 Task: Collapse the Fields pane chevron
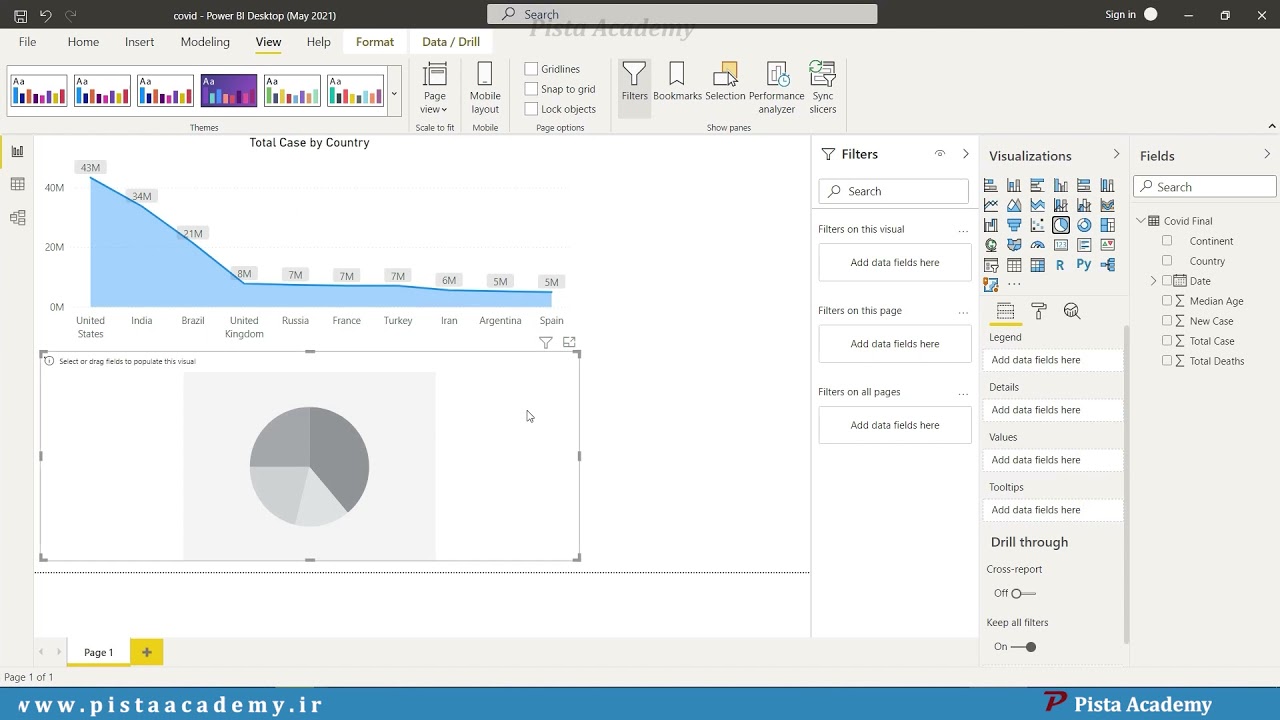pyautogui.click(x=1267, y=154)
